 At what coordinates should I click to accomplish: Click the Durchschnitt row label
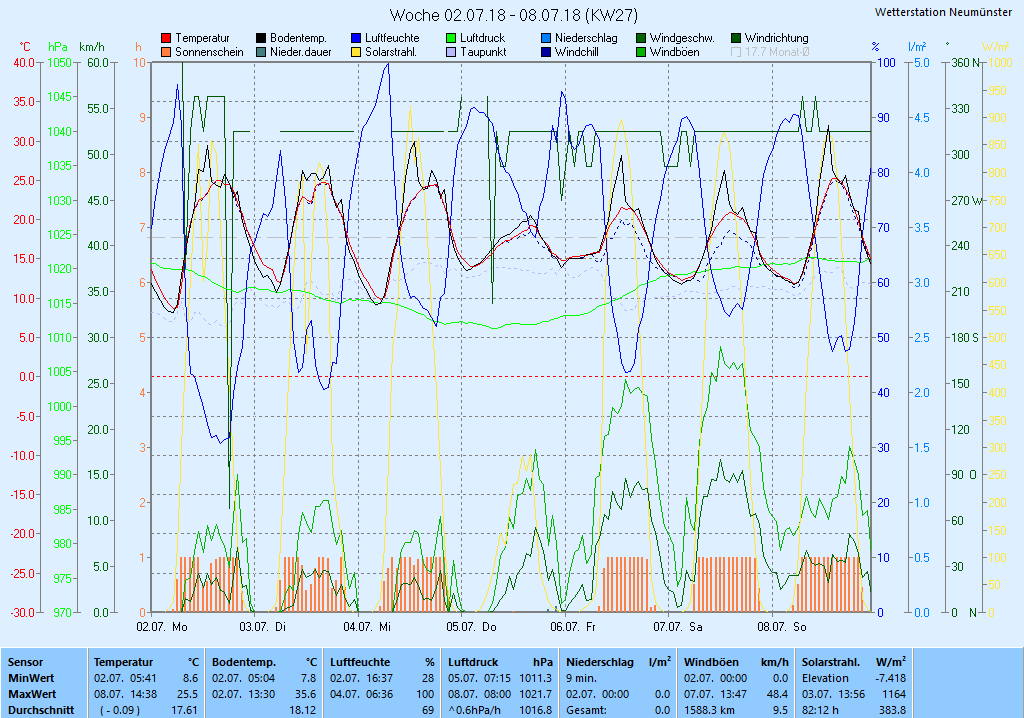tap(41, 710)
